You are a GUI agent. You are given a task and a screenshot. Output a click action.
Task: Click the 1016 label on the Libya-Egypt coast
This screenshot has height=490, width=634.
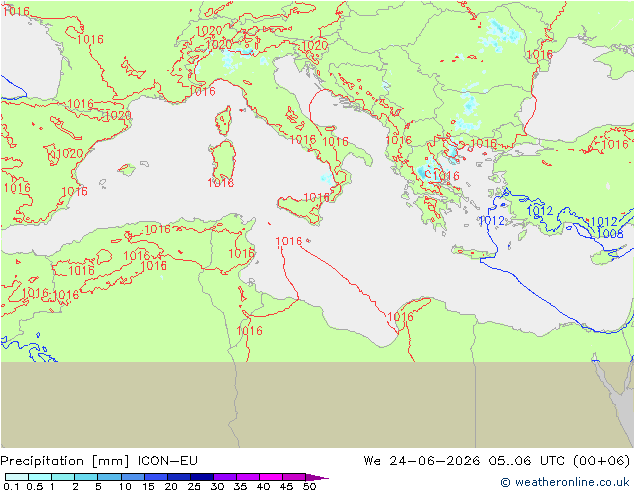pyautogui.click(x=401, y=317)
